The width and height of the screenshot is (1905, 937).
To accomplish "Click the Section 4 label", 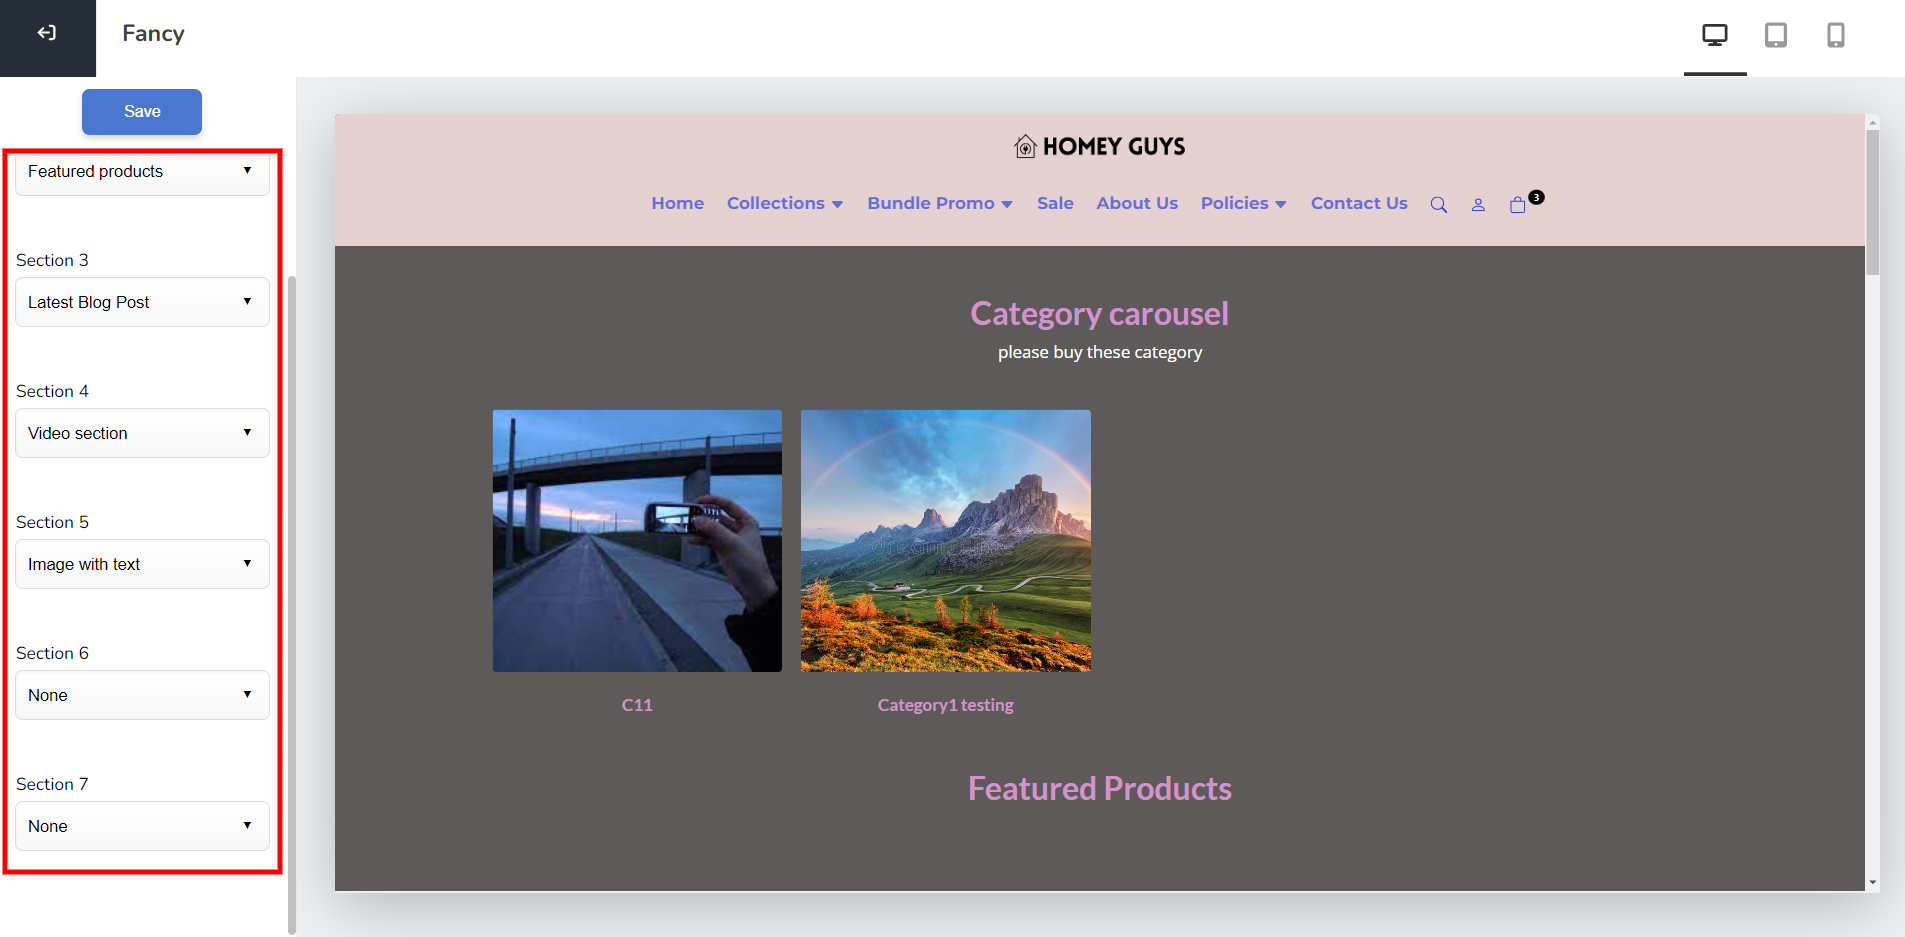I will click(52, 391).
